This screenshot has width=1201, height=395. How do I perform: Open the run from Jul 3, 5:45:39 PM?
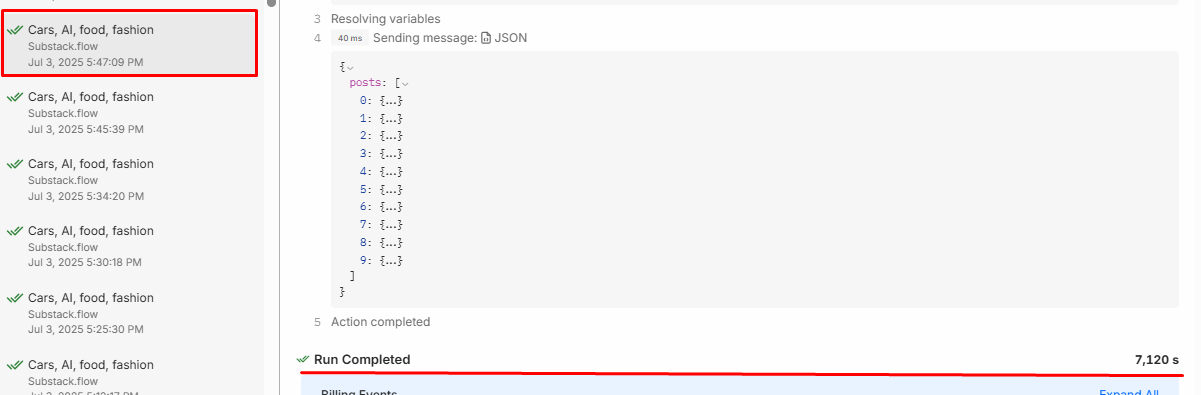point(132,113)
